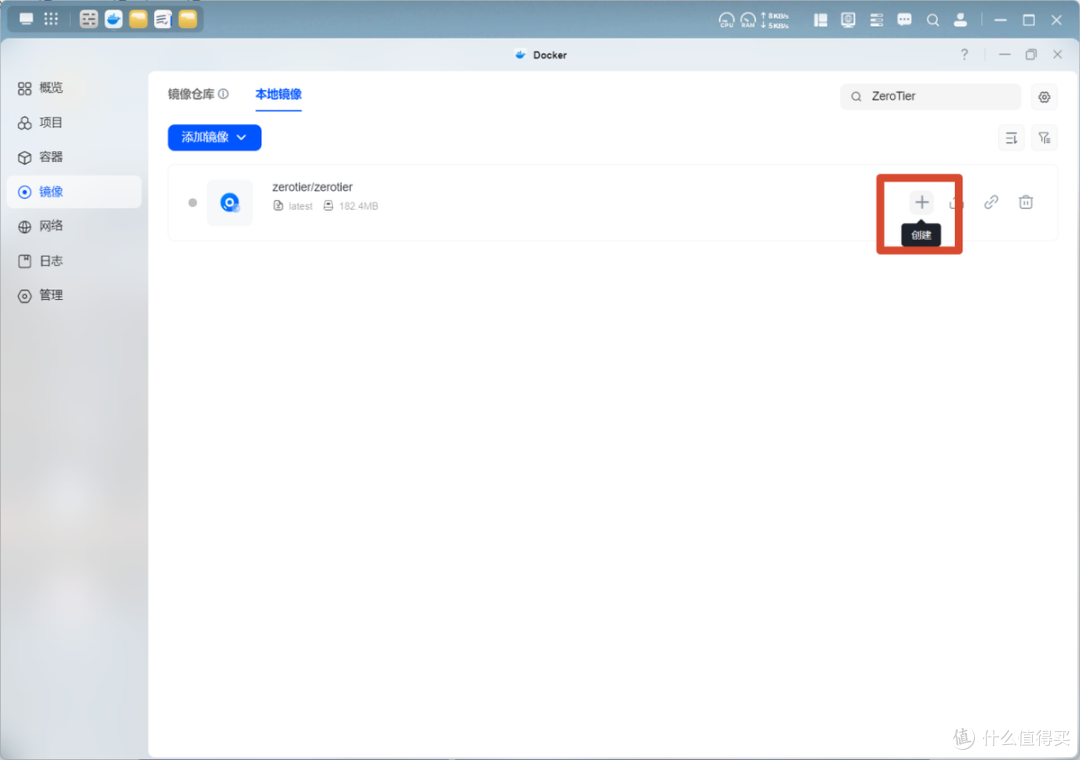Open the message bubble icon in top bar
Screen dimensions: 1080x760
click(904, 20)
